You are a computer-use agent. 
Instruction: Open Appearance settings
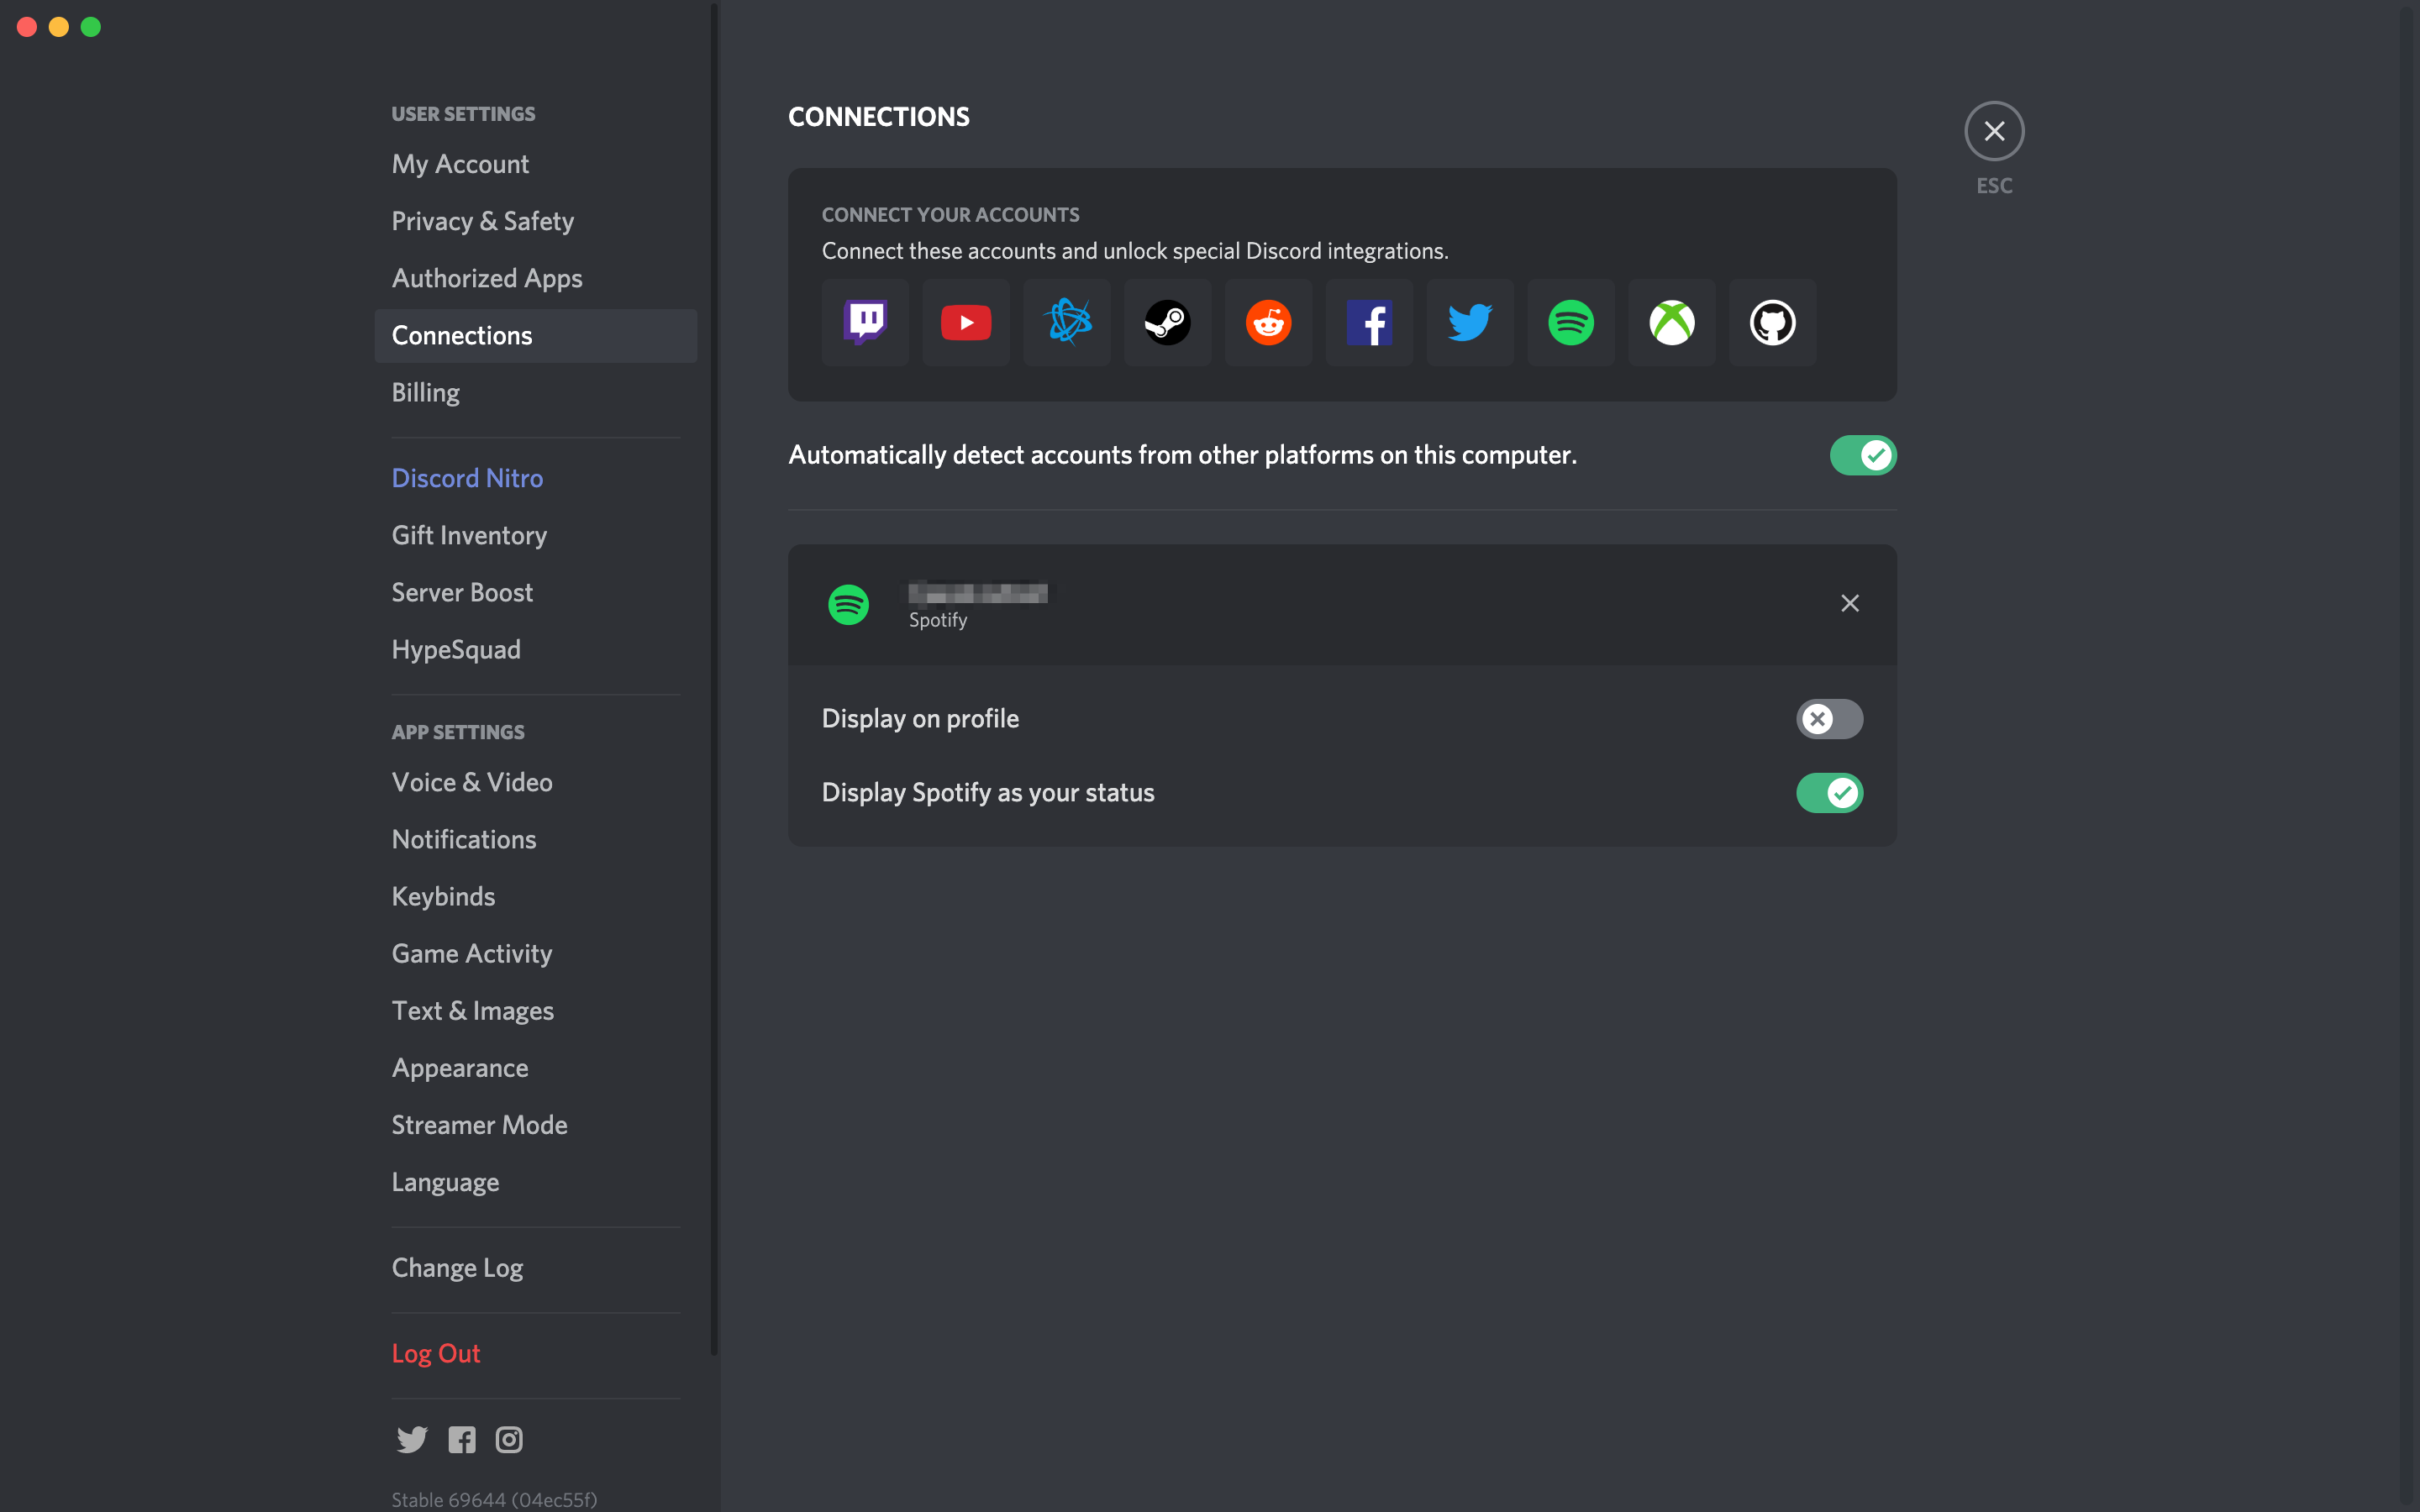tap(535, 1067)
